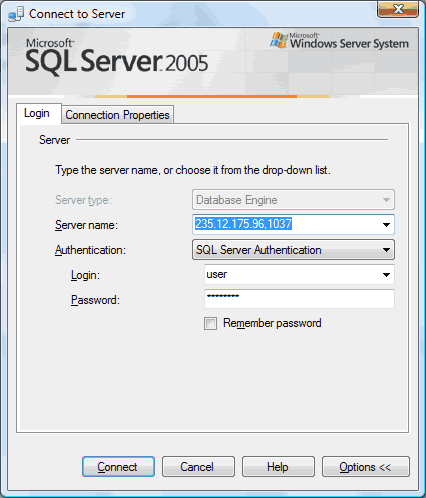This screenshot has width=426, height=498.
Task: Click the 'Server name:' label
Action: 86,225
